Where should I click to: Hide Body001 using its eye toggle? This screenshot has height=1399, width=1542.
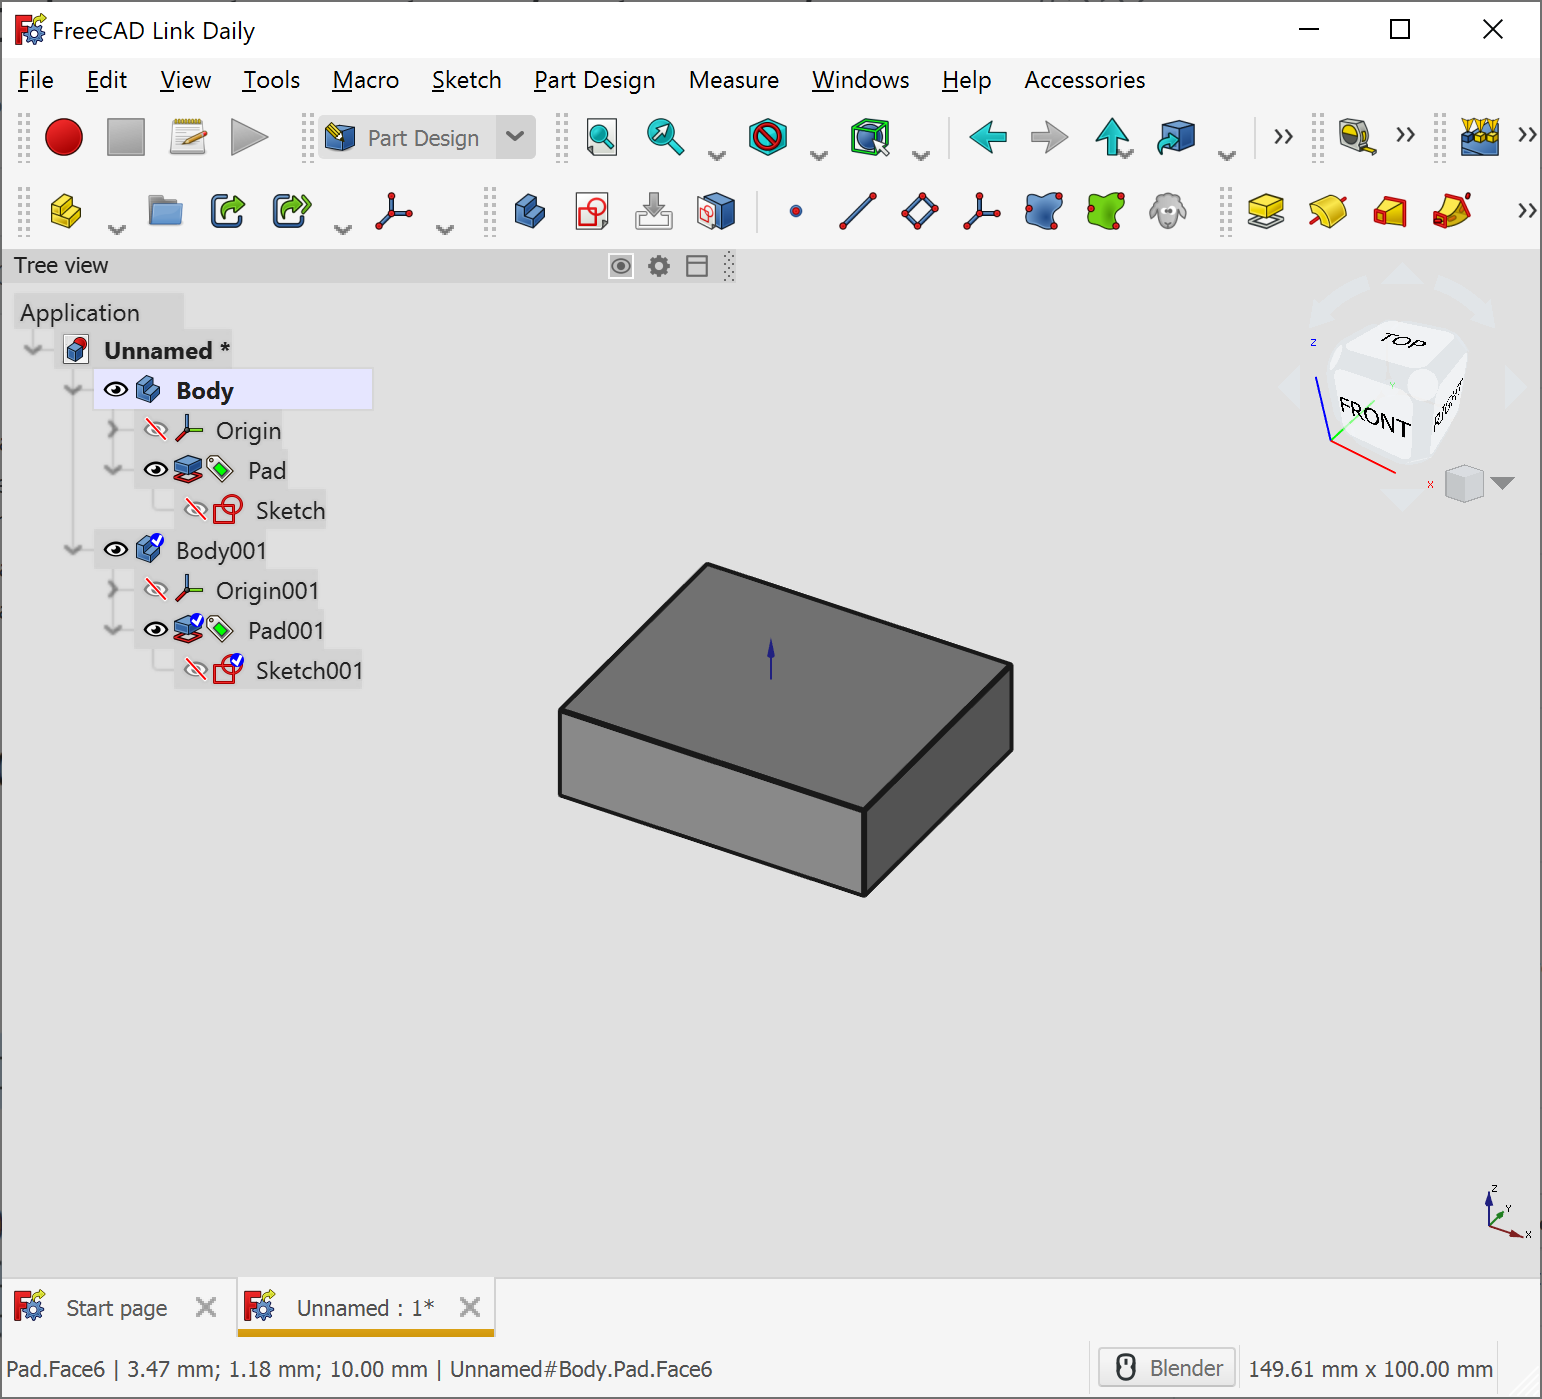[x=116, y=549]
